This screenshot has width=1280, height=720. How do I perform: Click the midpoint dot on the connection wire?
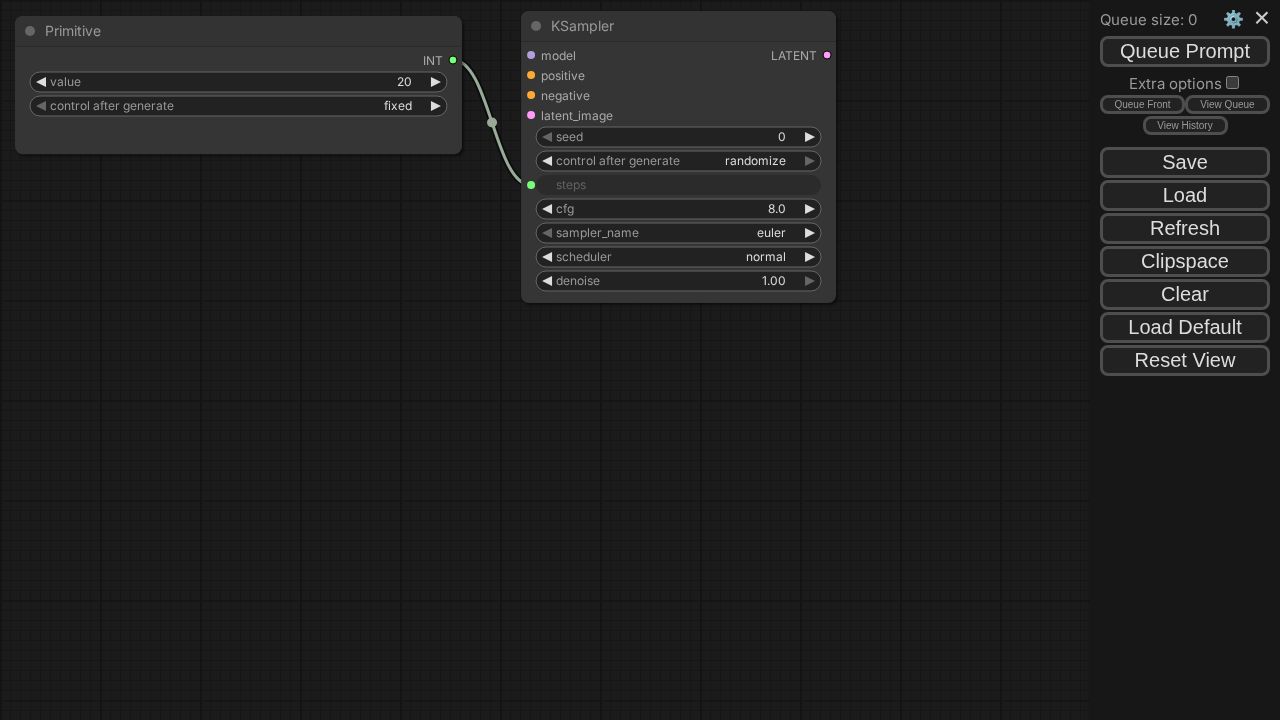pyautogui.click(x=492, y=123)
